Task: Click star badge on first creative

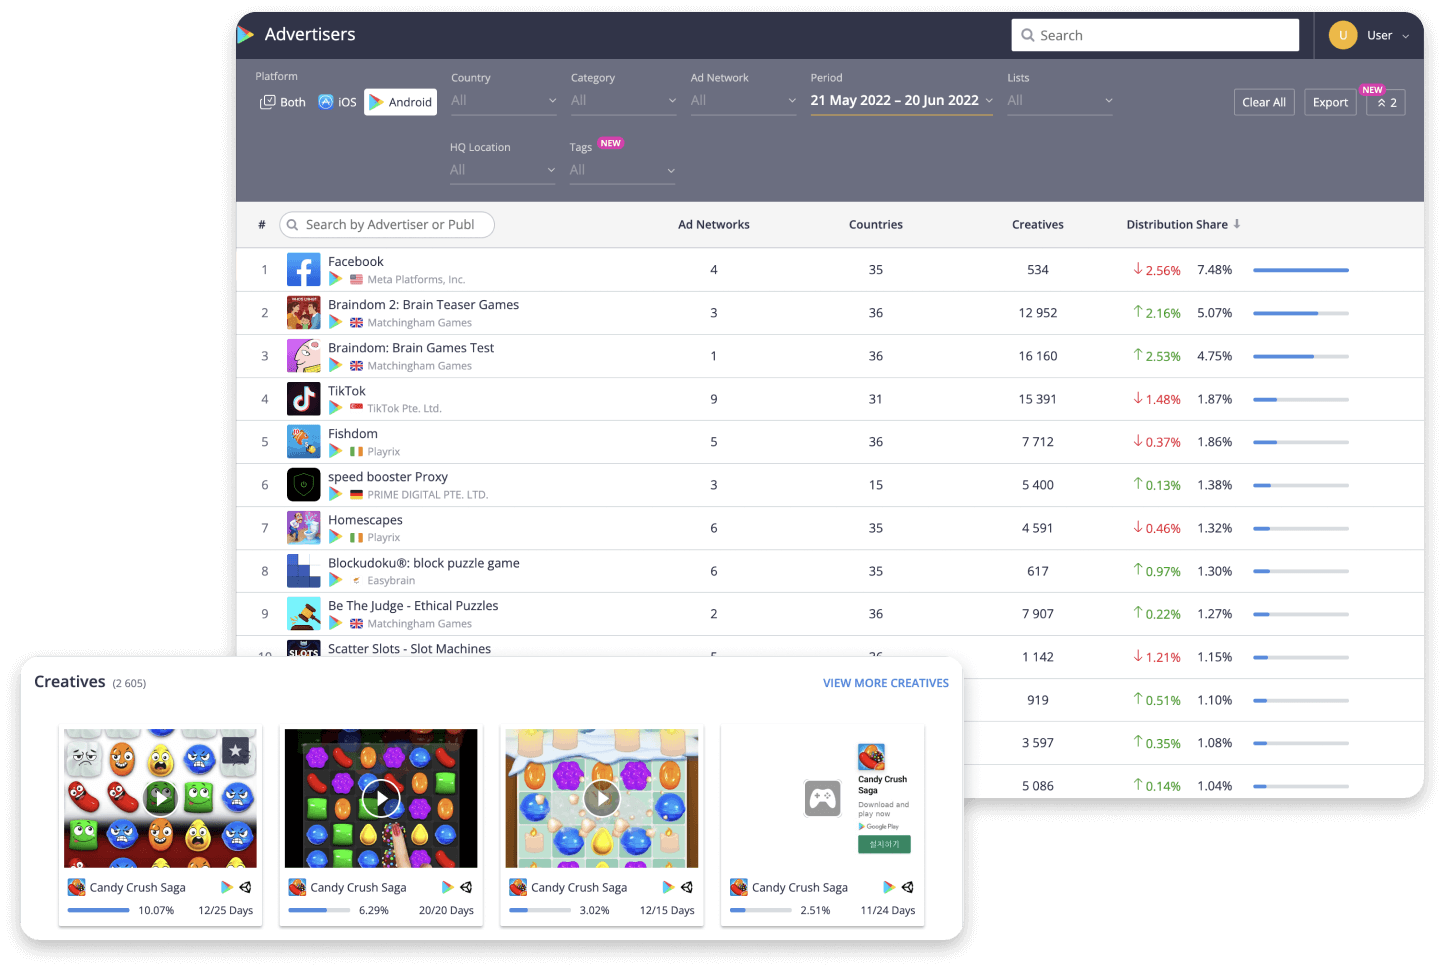Action: point(235,750)
